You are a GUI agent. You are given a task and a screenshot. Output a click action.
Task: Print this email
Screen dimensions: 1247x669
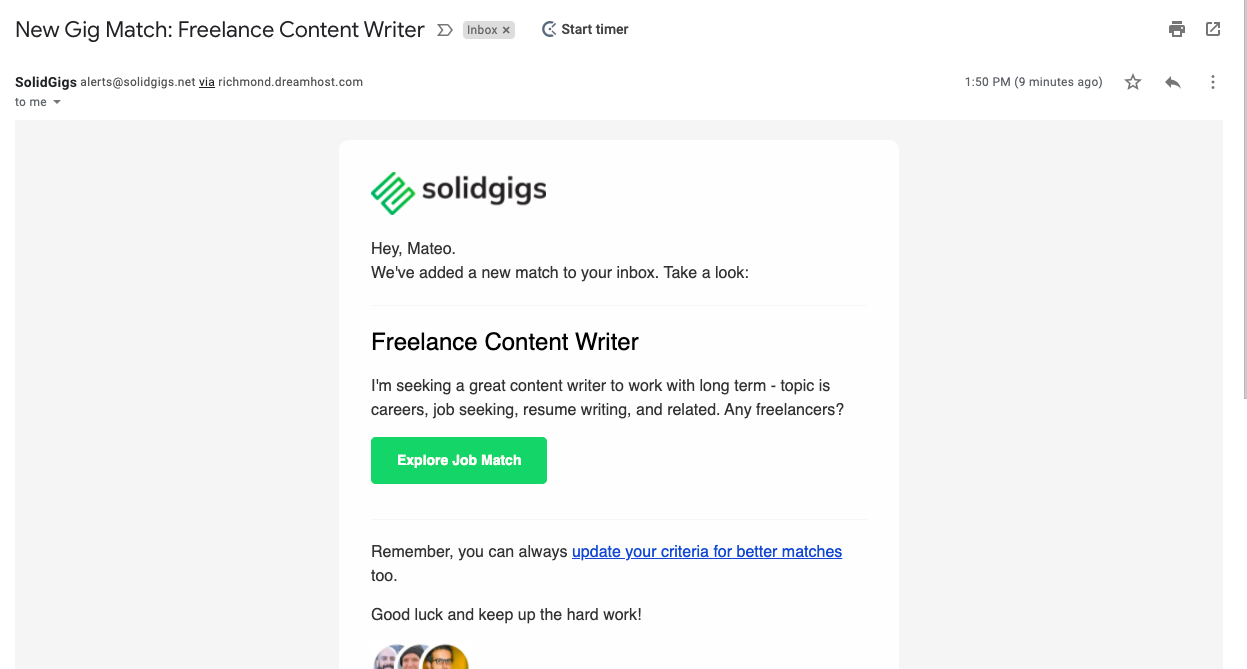pyautogui.click(x=1177, y=29)
